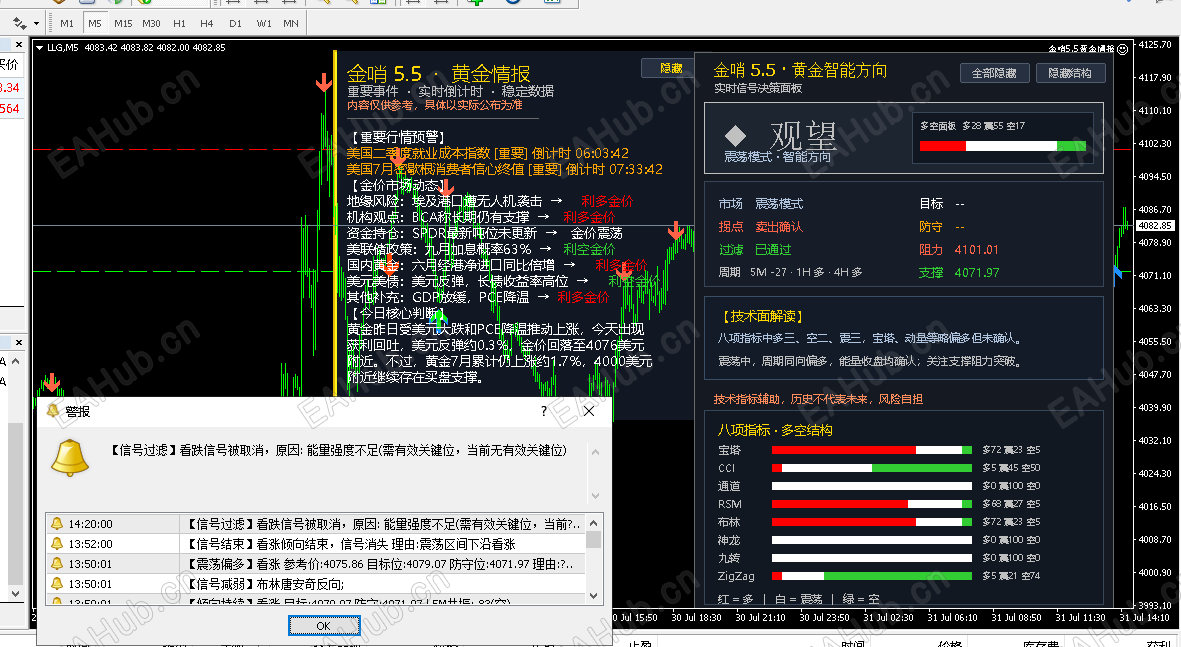Image resolution: width=1181 pixels, height=647 pixels.
Task: Select the MN monthly timeframe
Action: point(291,23)
